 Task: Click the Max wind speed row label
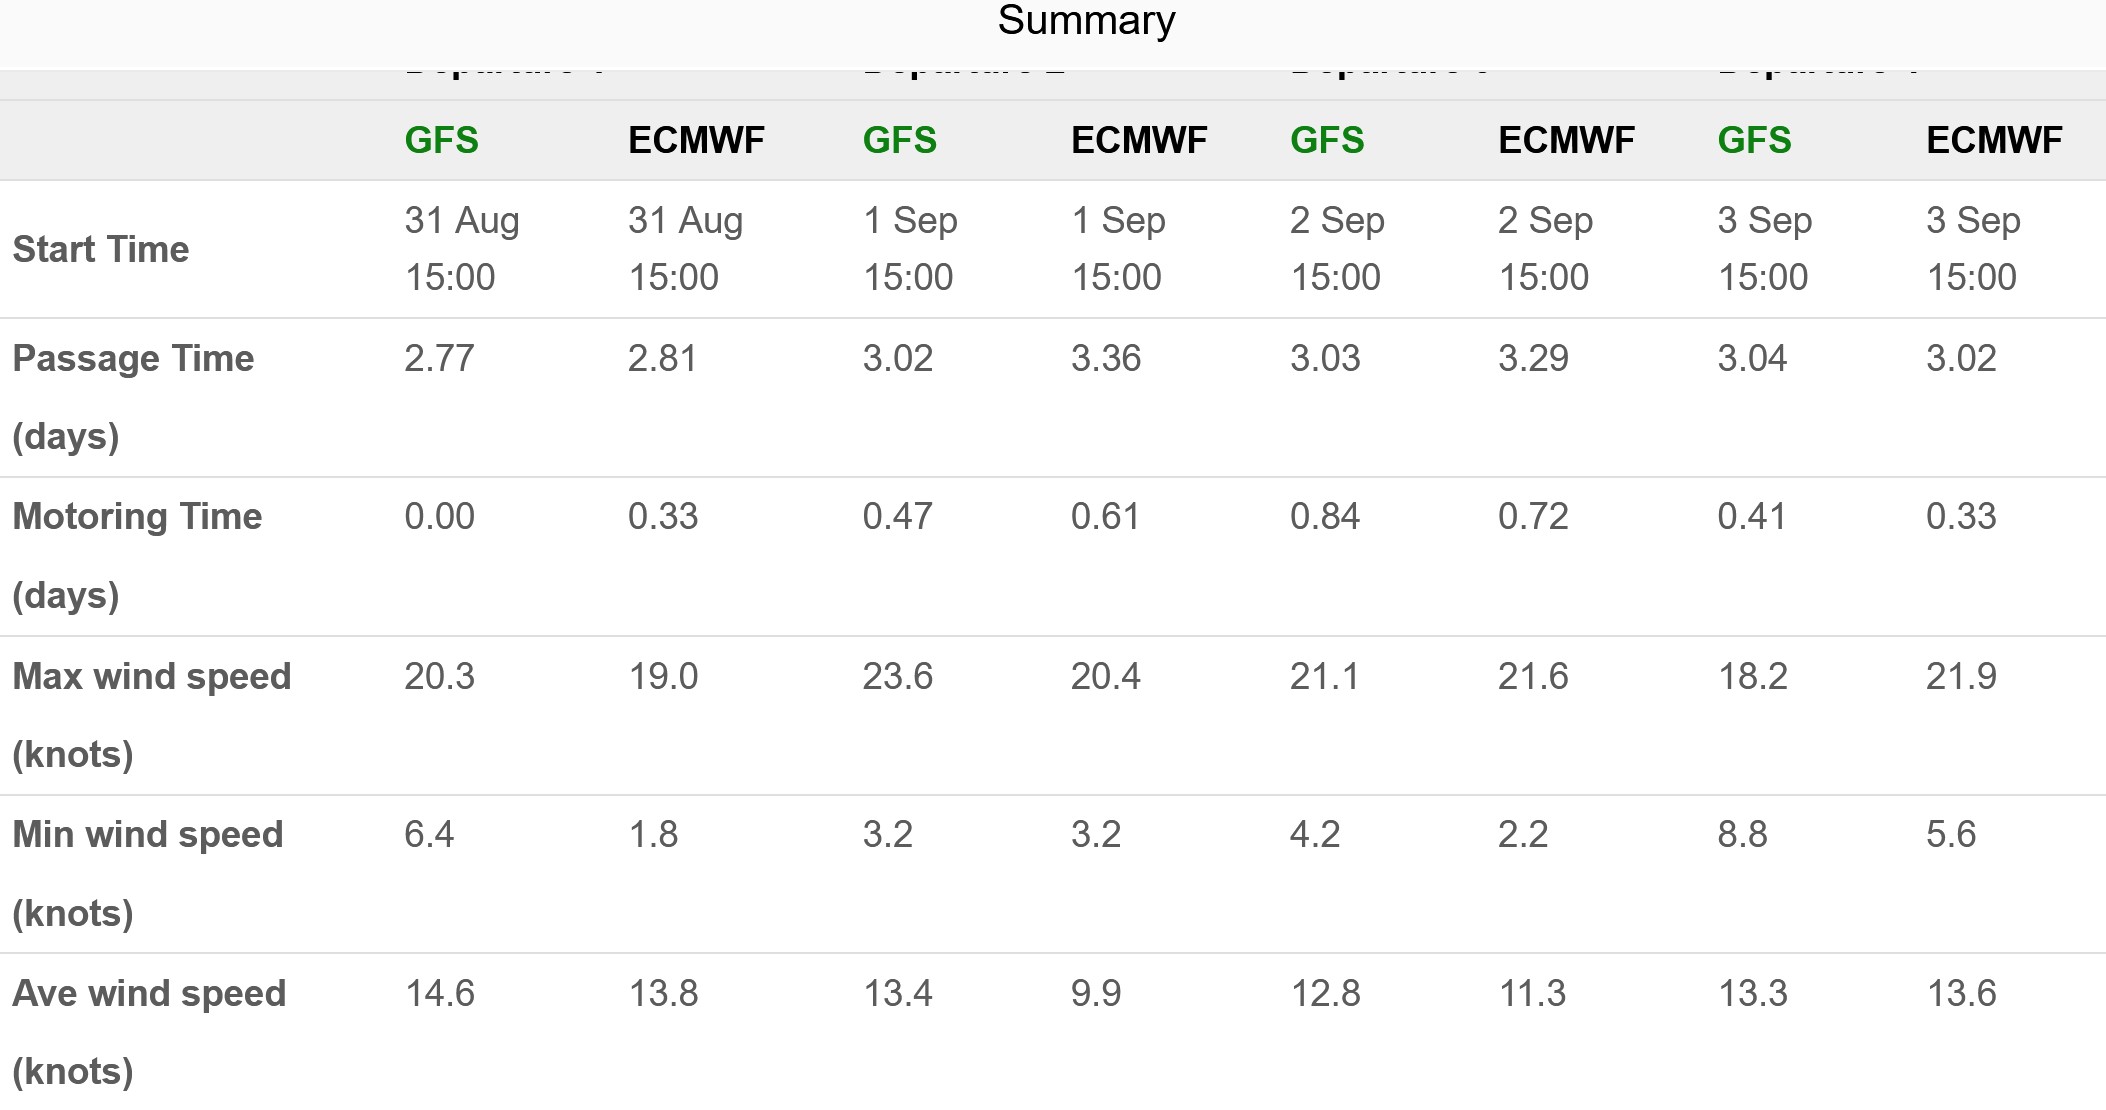point(151,714)
